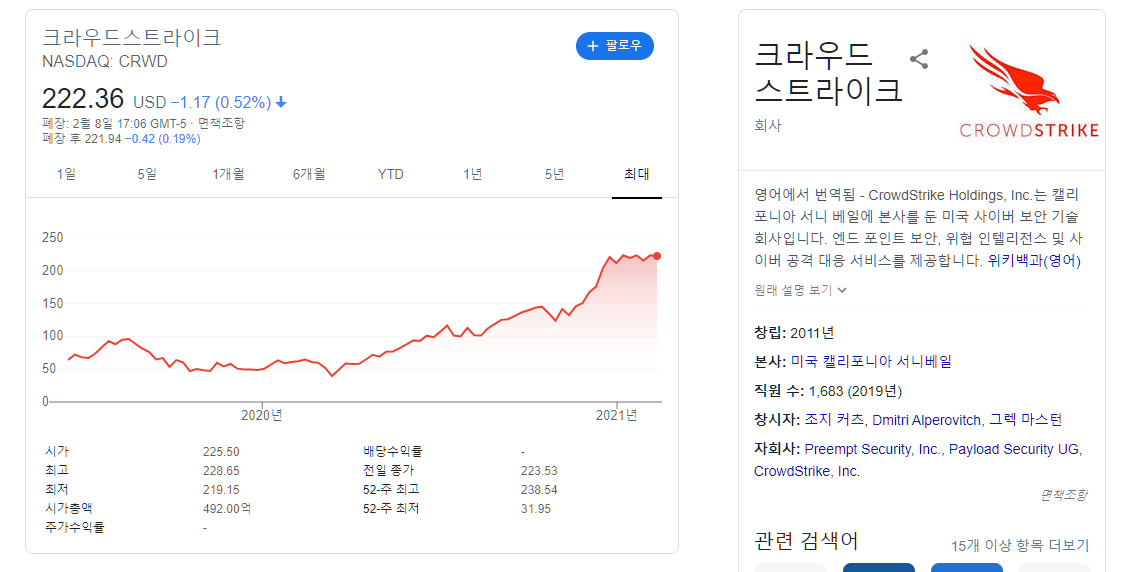Screen dimensions: 1143x572
Task: Select the 5일 chart range tab
Action: (147, 174)
